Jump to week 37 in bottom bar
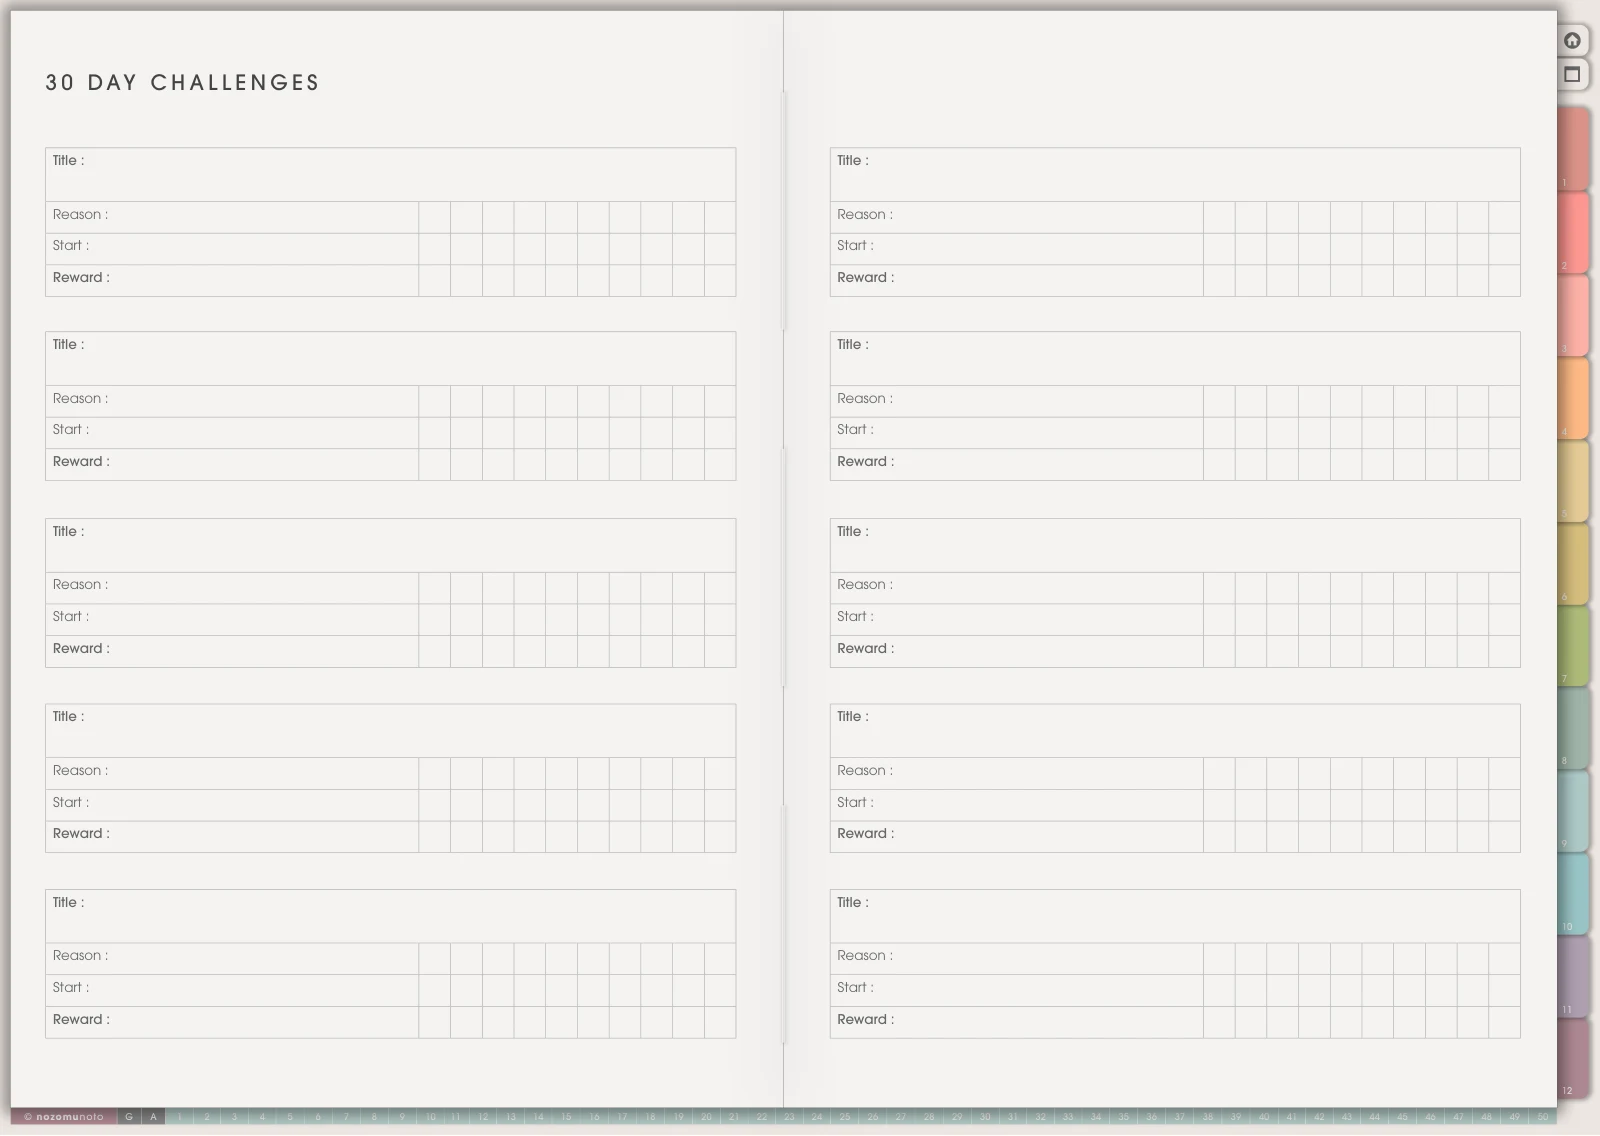 click(1180, 1117)
